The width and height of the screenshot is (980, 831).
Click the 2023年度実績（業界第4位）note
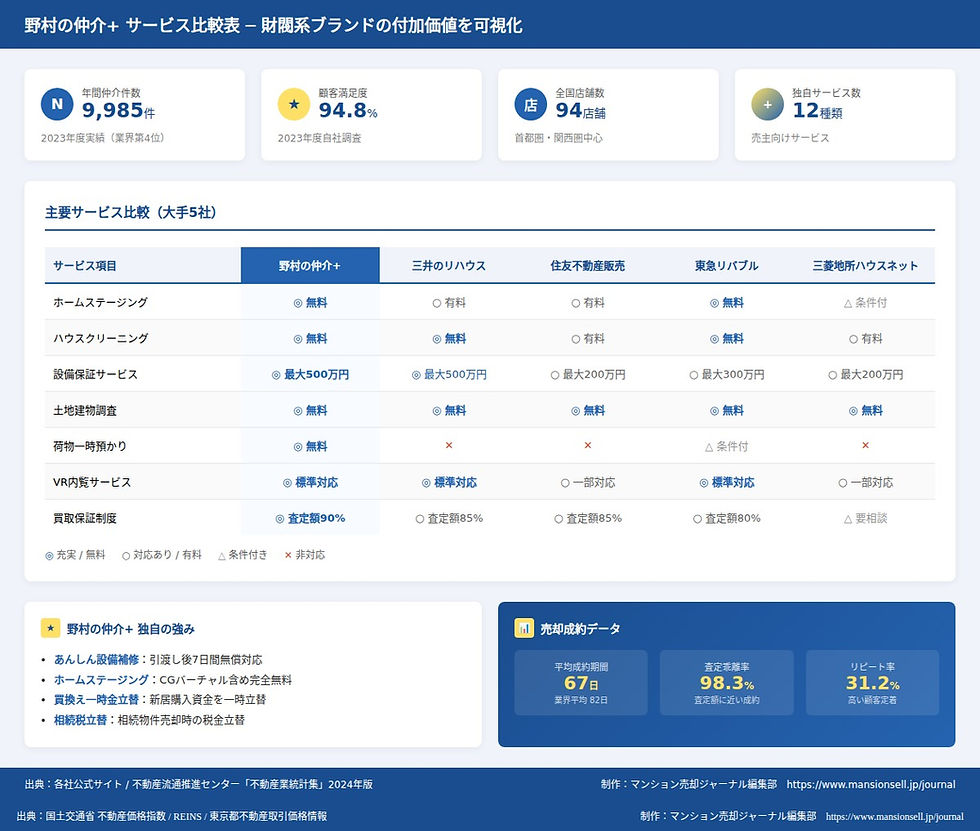[x=102, y=137]
